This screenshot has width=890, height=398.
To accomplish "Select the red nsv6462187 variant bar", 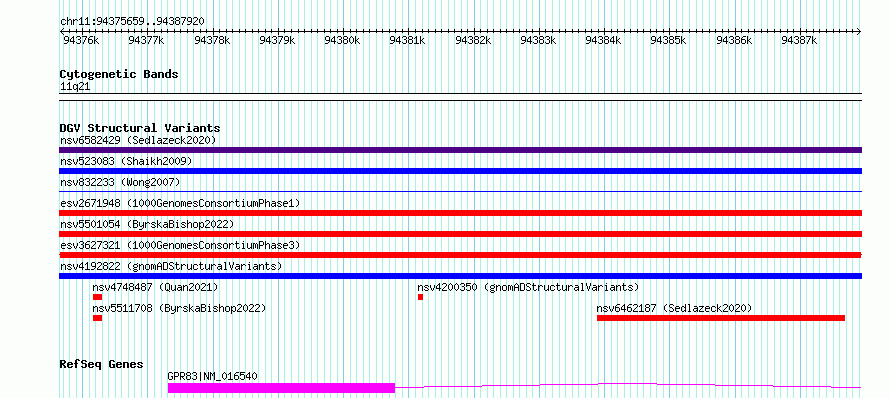I will 721,318.
